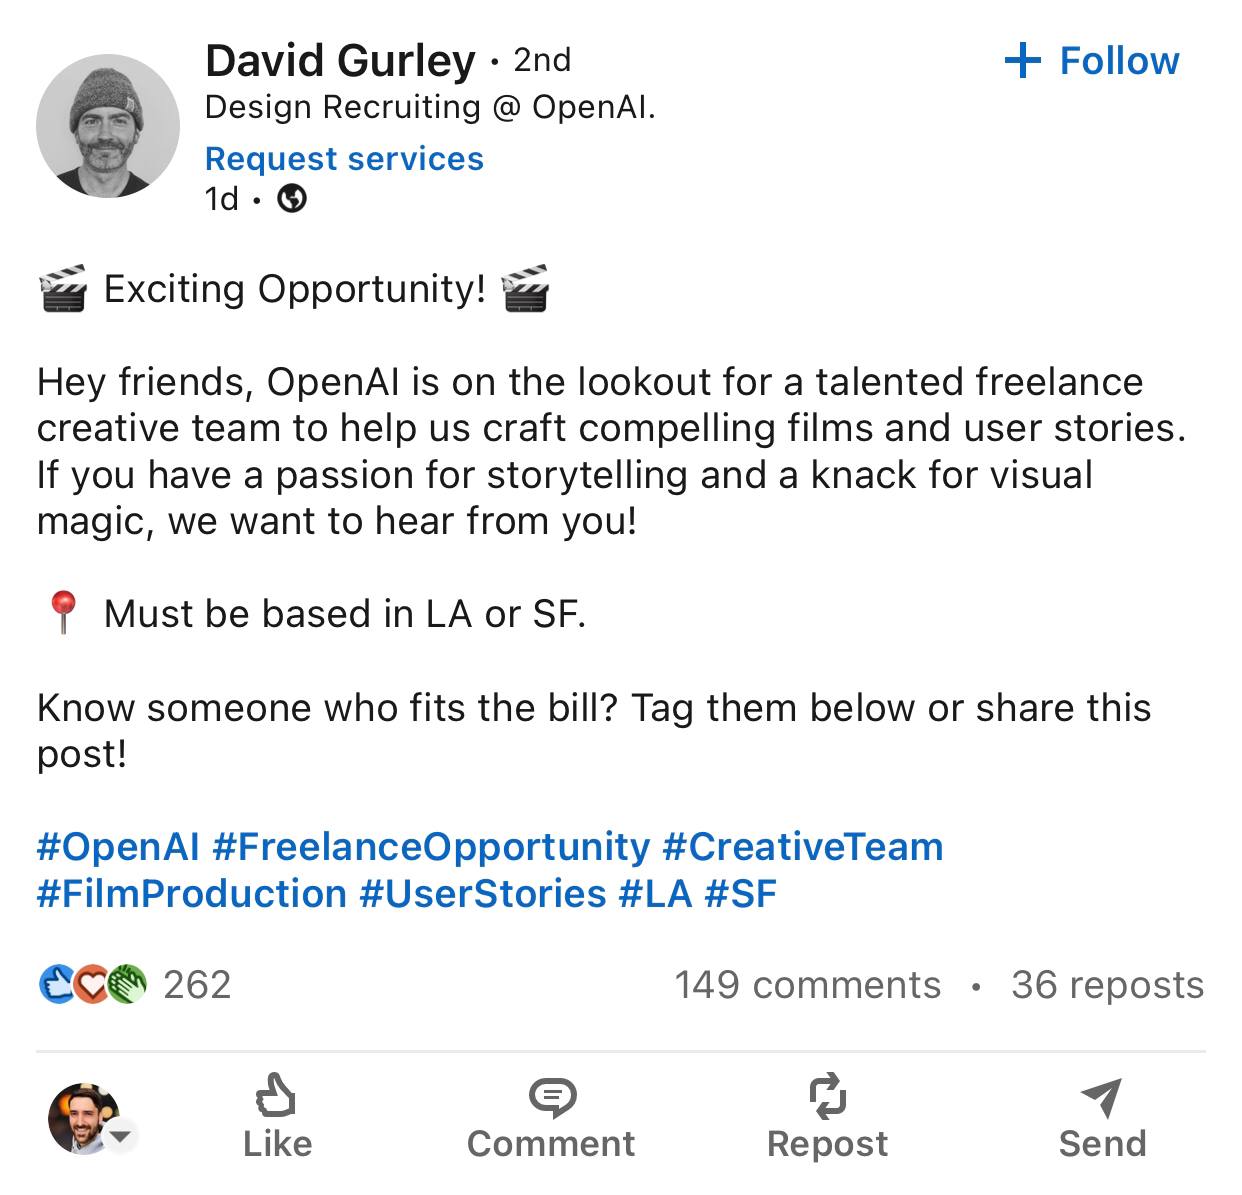Image resolution: width=1242 pixels, height=1195 pixels.
Task: Open the #CreativeTeam hashtag
Action: pos(802,847)
